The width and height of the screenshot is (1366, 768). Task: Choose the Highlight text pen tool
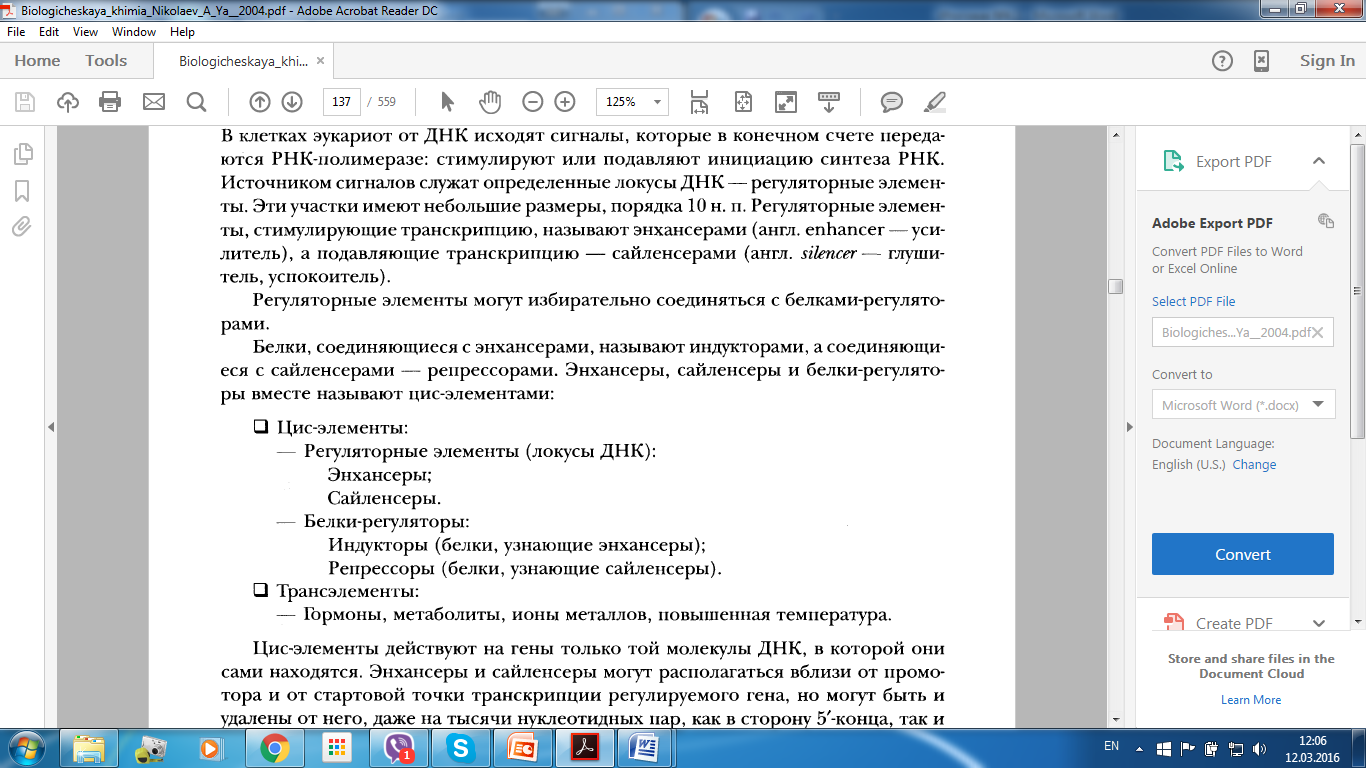point(934,101)
